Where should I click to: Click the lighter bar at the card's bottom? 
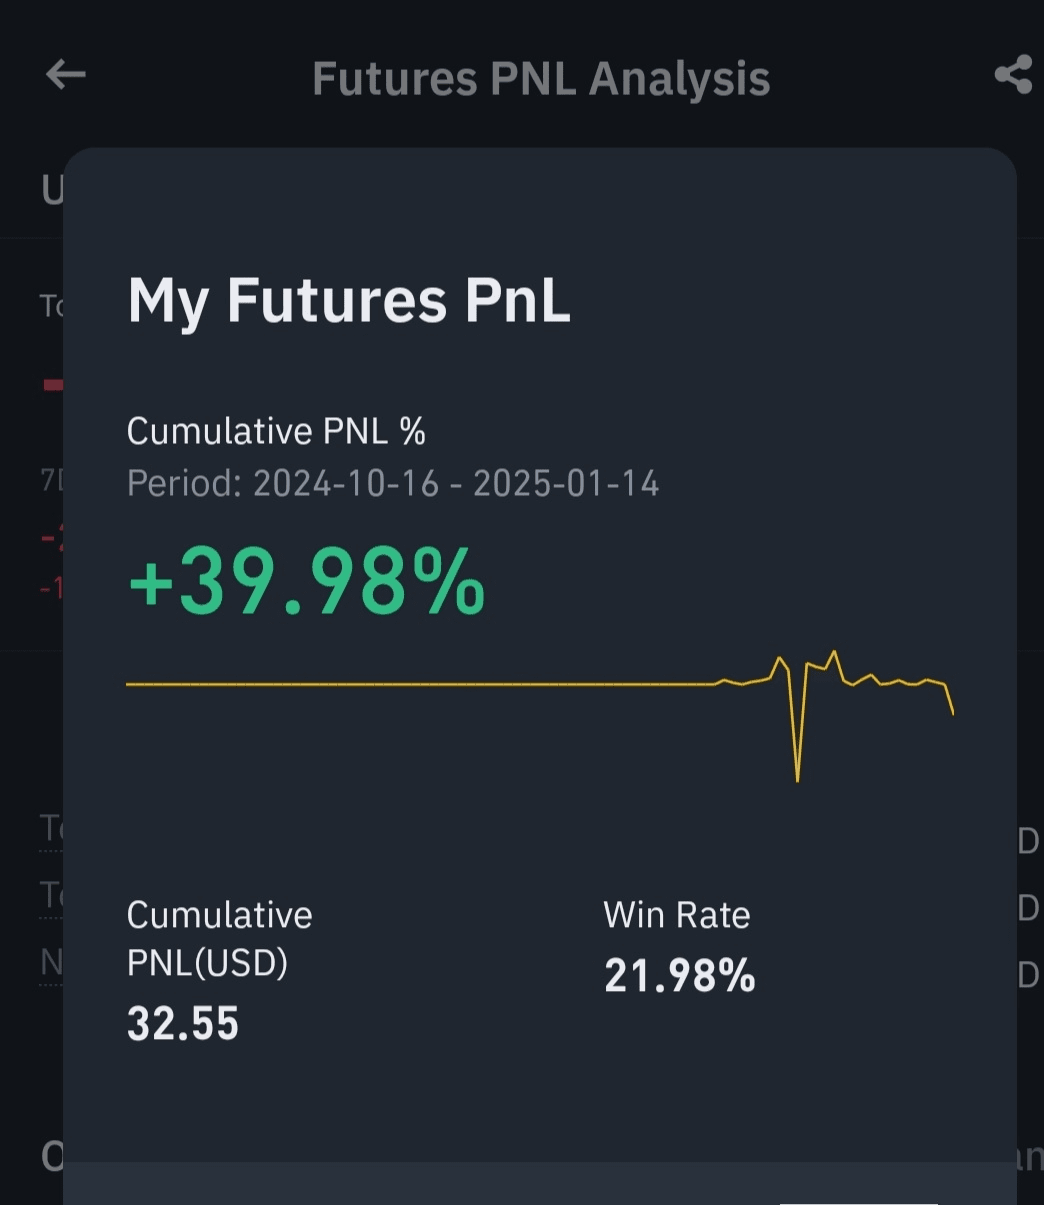click(x=540, y=1183)
